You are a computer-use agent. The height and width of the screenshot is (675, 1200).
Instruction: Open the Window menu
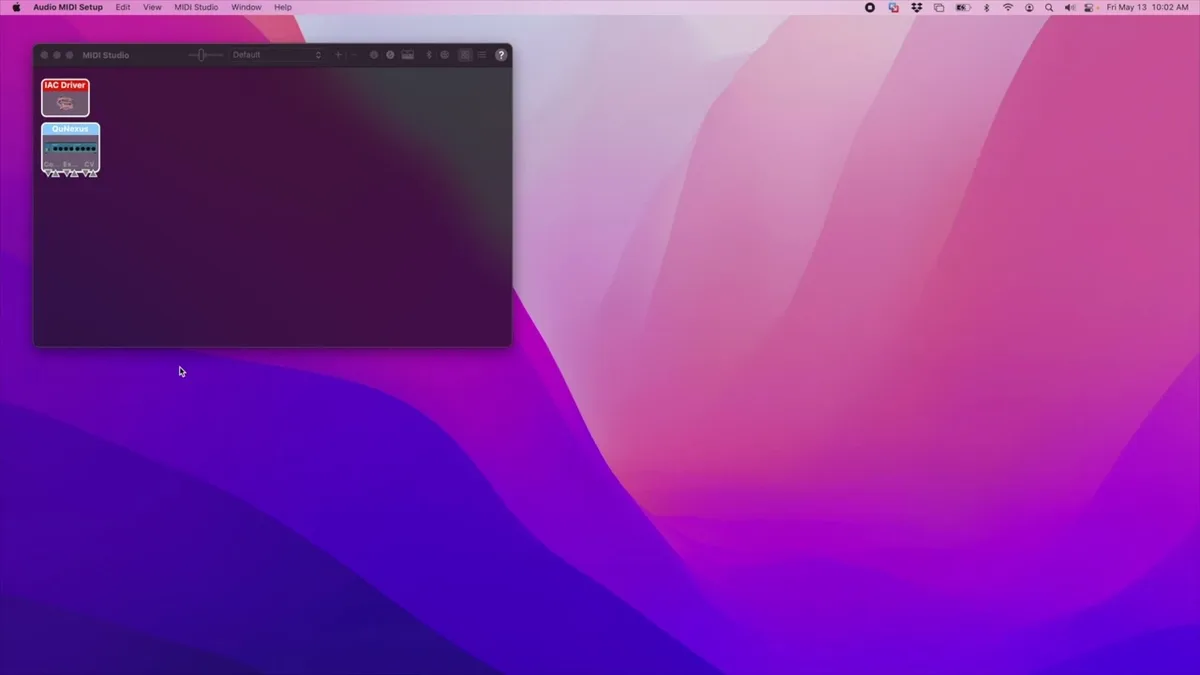[246, 7]
